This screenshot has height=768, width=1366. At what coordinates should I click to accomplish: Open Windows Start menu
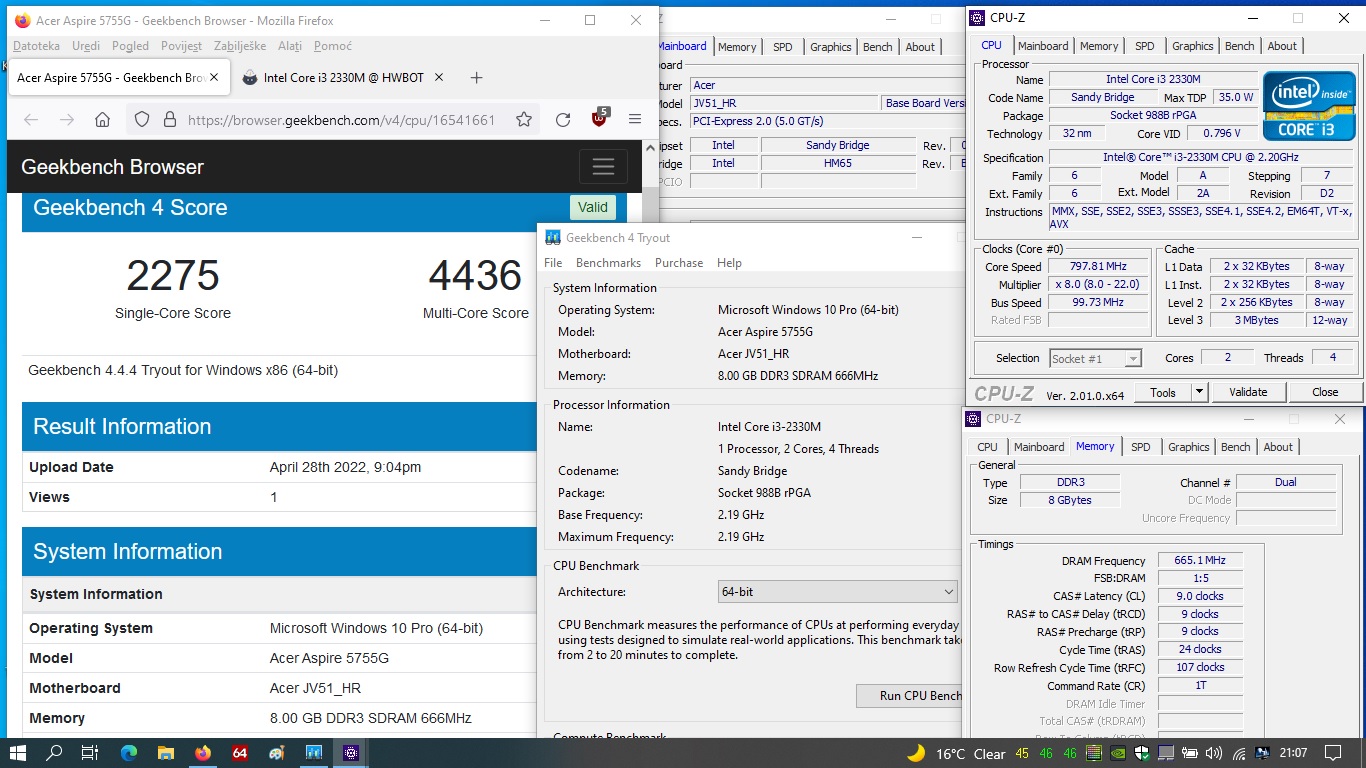point(18,753)
